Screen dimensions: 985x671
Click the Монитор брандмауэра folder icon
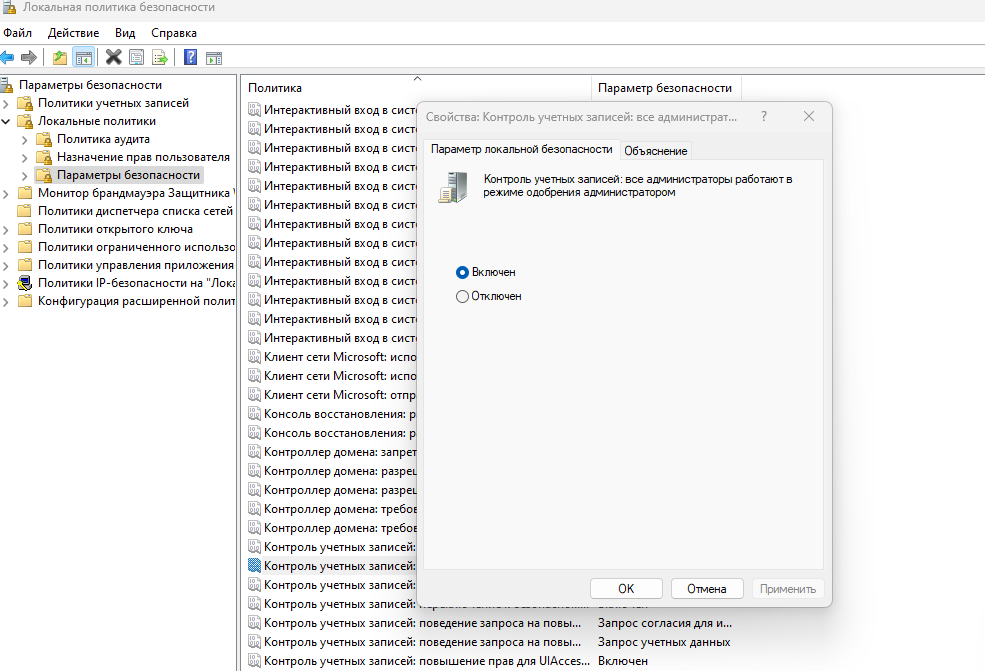25,193
